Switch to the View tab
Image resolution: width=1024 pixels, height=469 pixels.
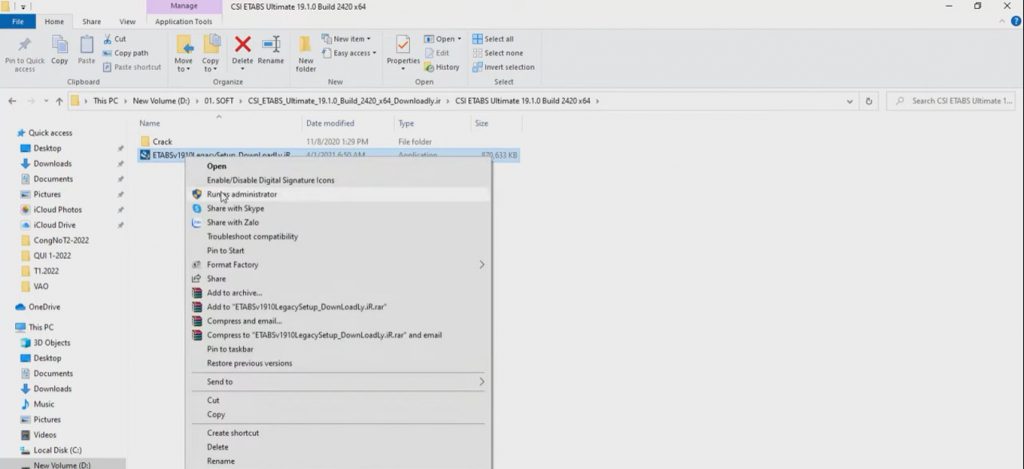(x=127, y=22)
